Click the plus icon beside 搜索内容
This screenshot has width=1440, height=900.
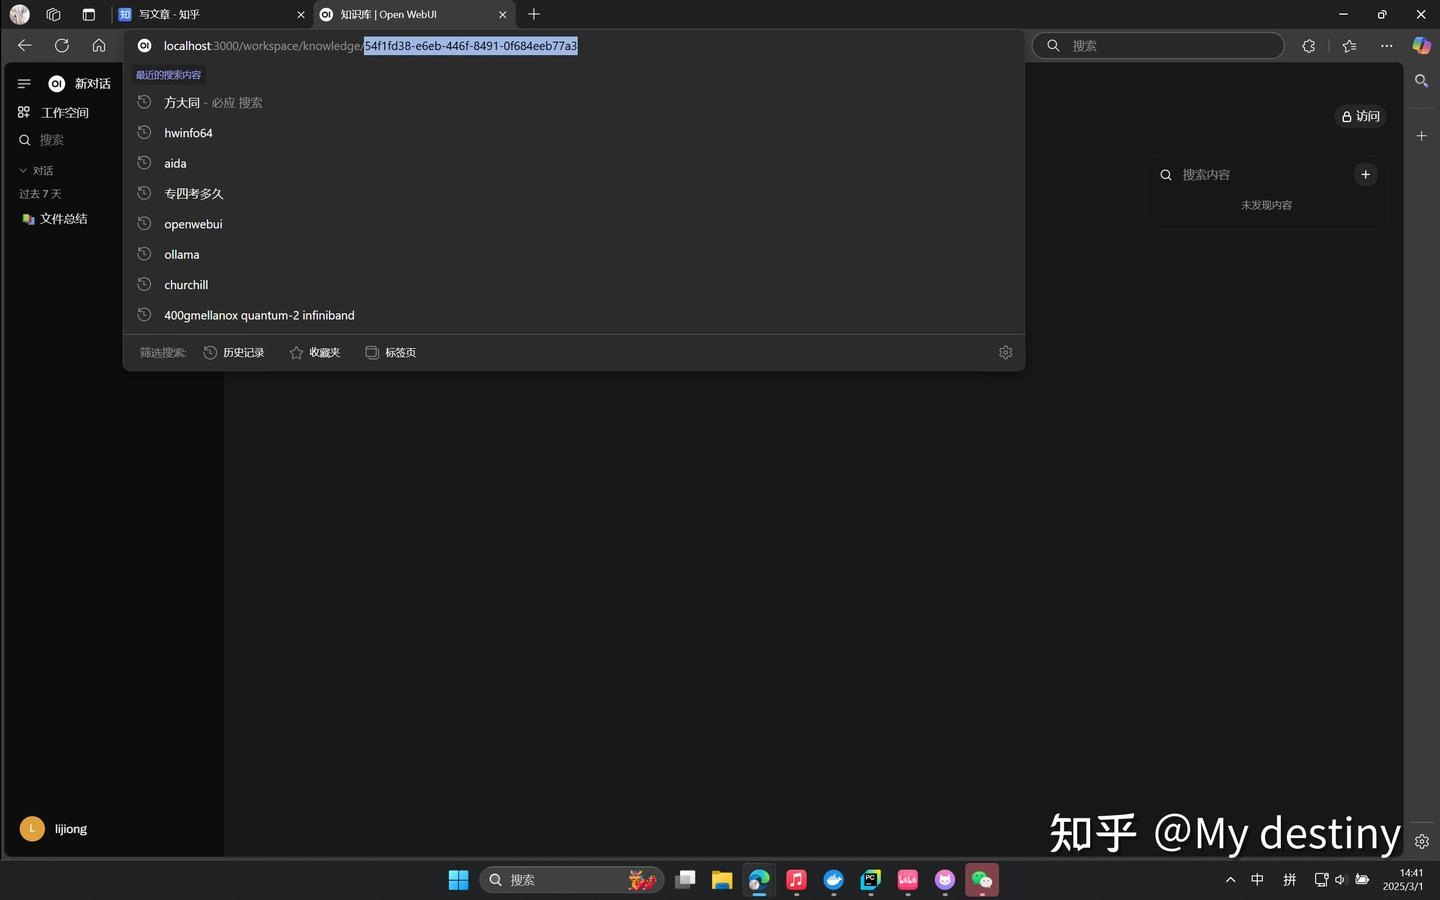click(1365, 174)
